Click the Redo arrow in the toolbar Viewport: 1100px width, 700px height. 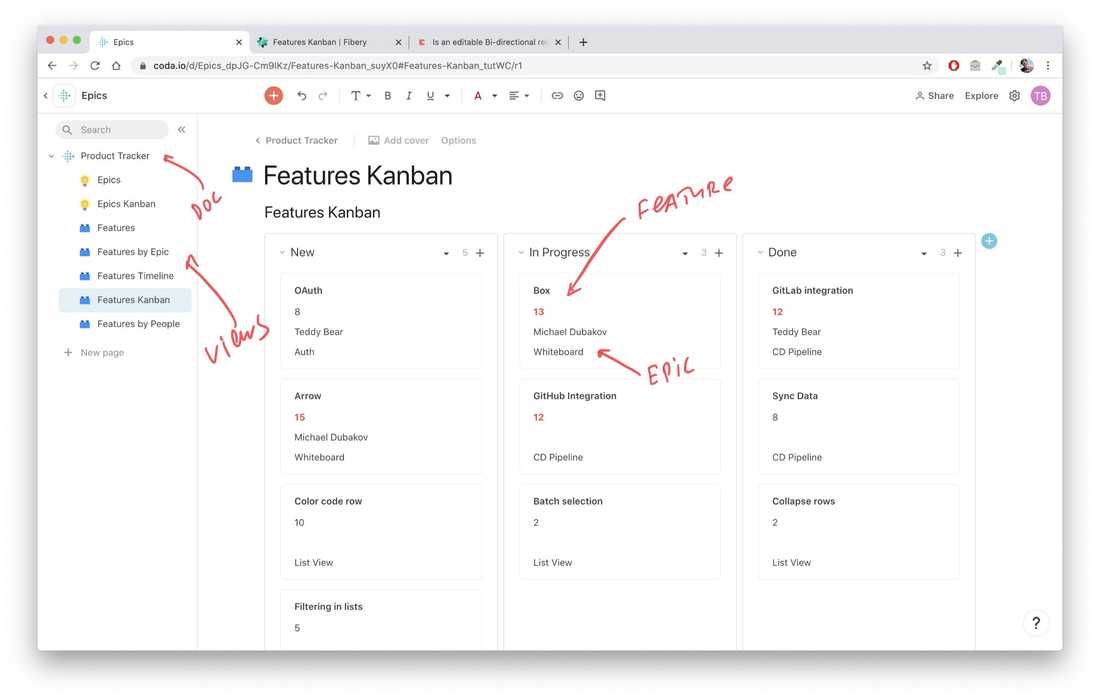click(x=323, y=95)
